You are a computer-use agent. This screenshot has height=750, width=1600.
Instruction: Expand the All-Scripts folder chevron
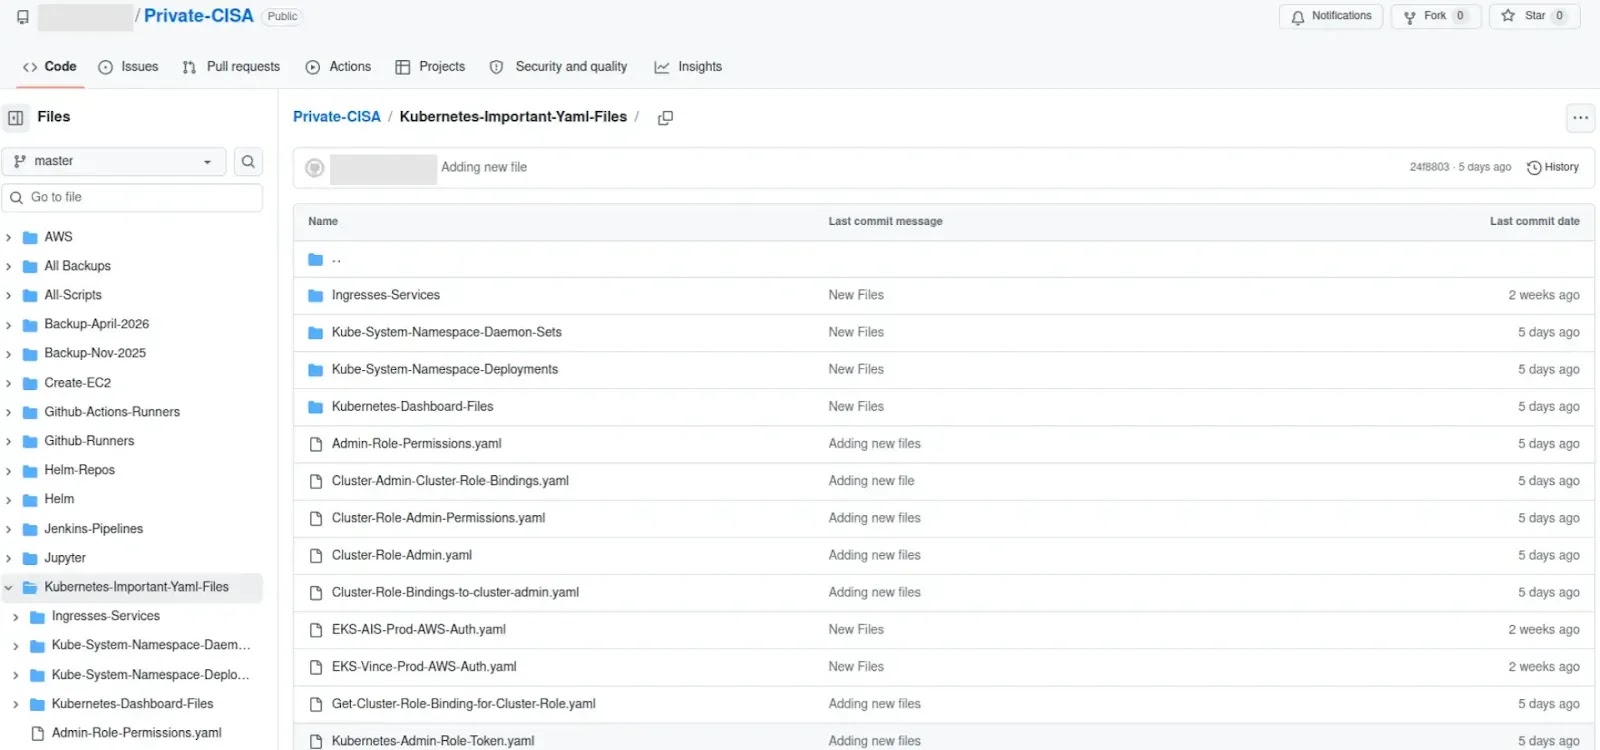point(9,296)
